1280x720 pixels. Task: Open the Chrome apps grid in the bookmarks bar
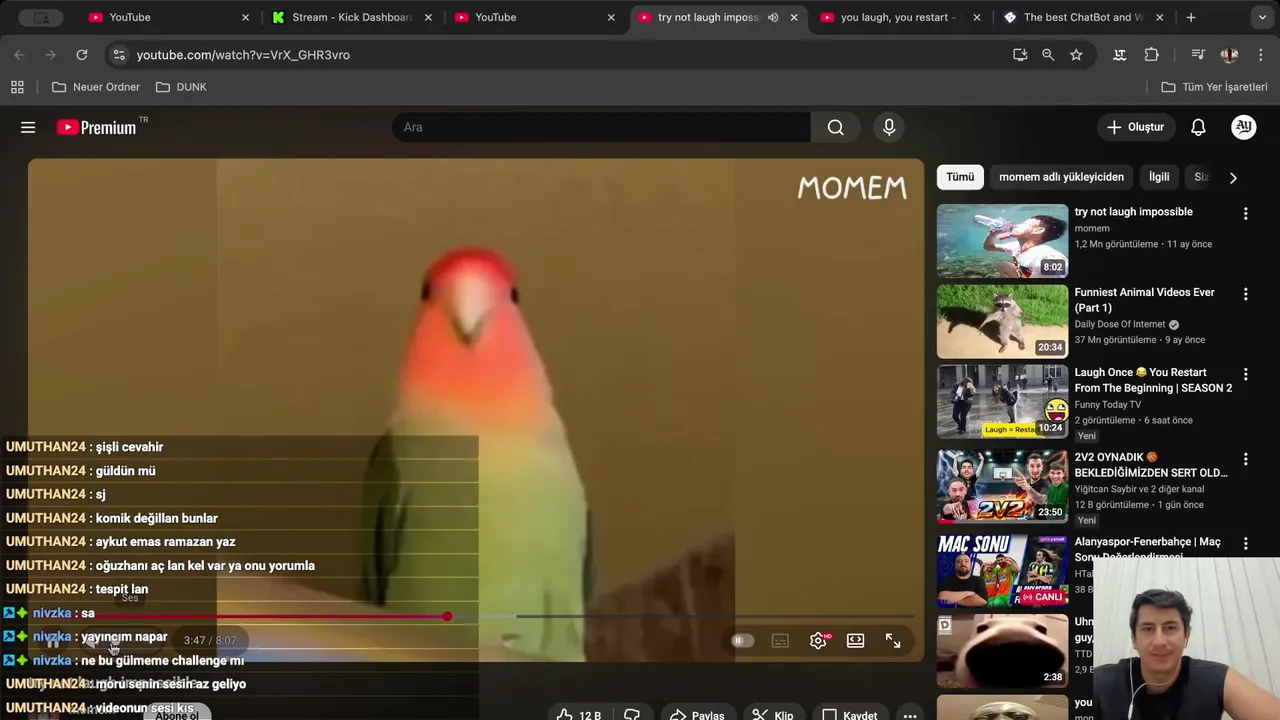[17, 87]
